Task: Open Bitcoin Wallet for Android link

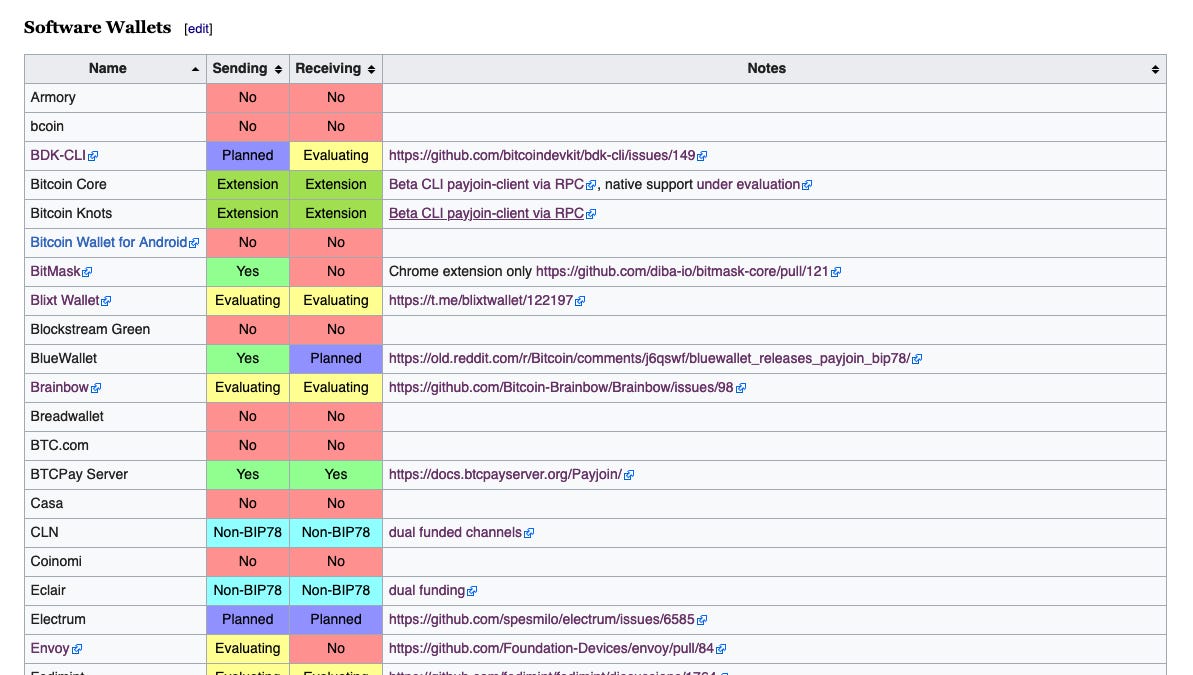Action: [x=109, y=242]
